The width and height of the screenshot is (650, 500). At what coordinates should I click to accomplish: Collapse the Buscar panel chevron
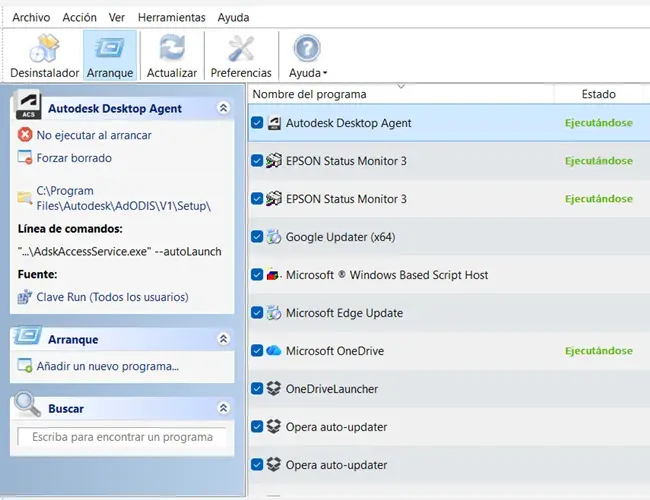click(223, 408)
